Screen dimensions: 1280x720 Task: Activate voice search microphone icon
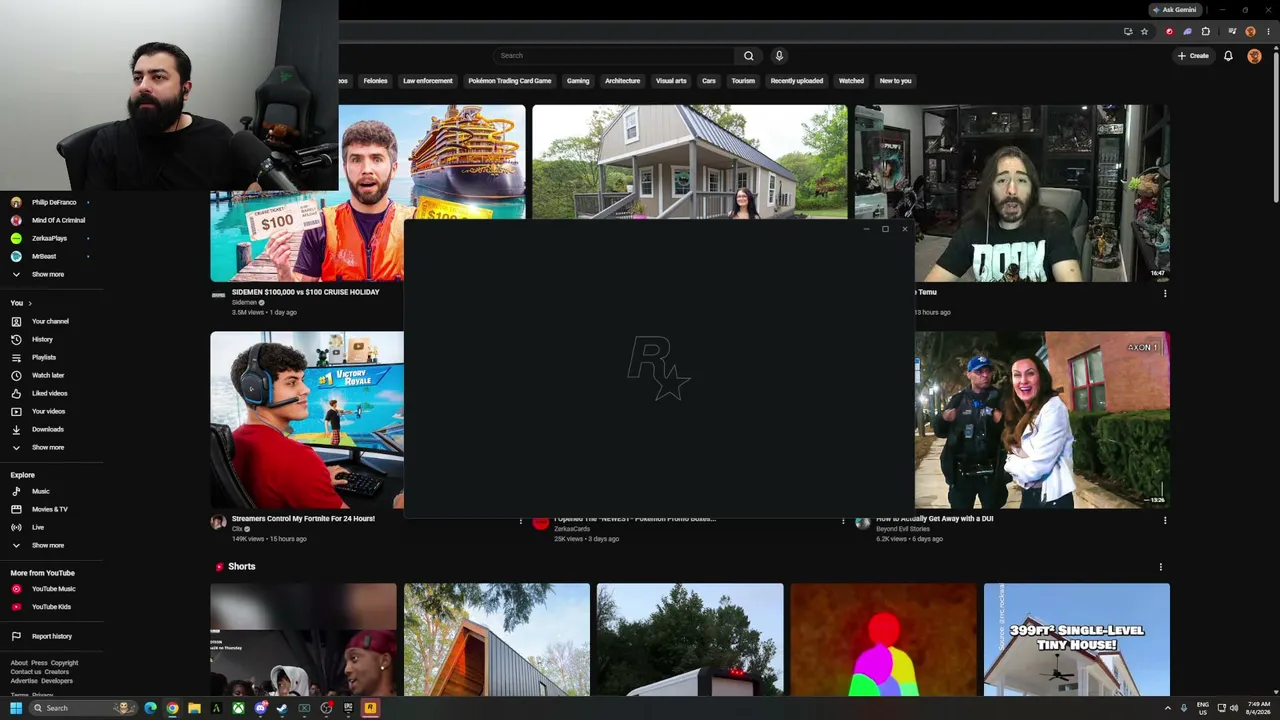(x=779, y=56)
